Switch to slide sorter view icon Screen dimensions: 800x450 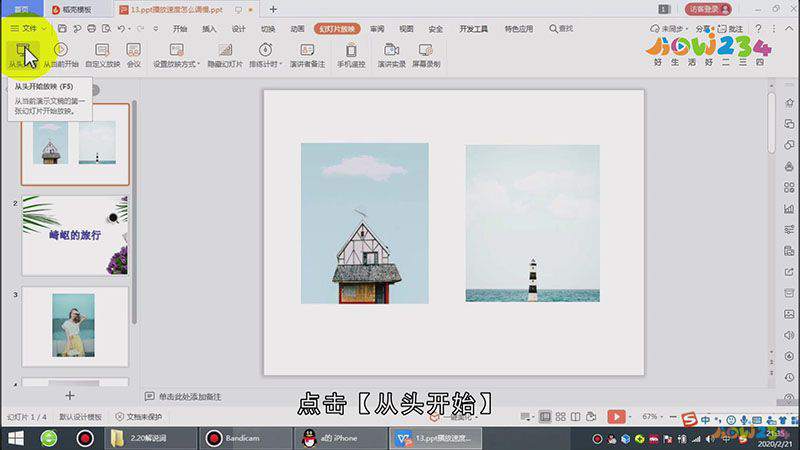click(560, 417)
